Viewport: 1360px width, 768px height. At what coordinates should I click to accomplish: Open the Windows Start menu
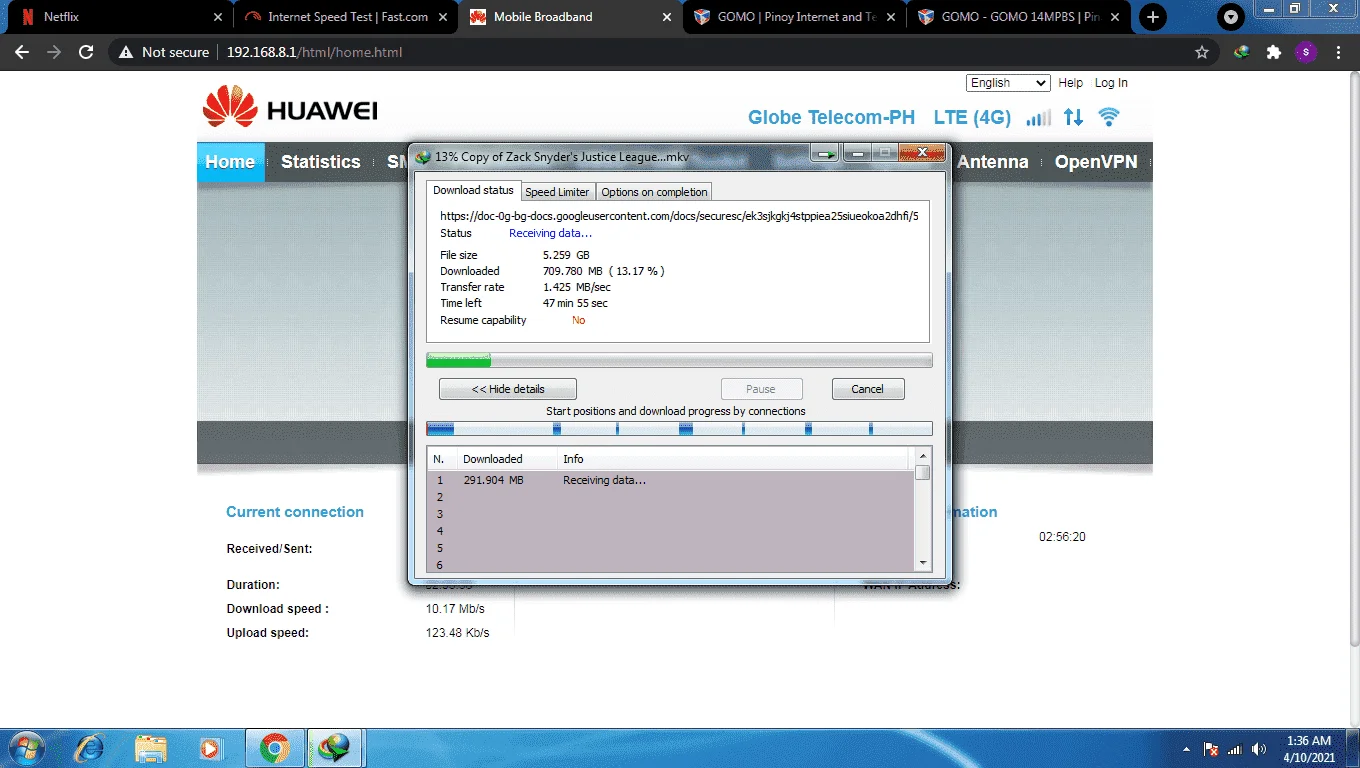tap(25, 748)
